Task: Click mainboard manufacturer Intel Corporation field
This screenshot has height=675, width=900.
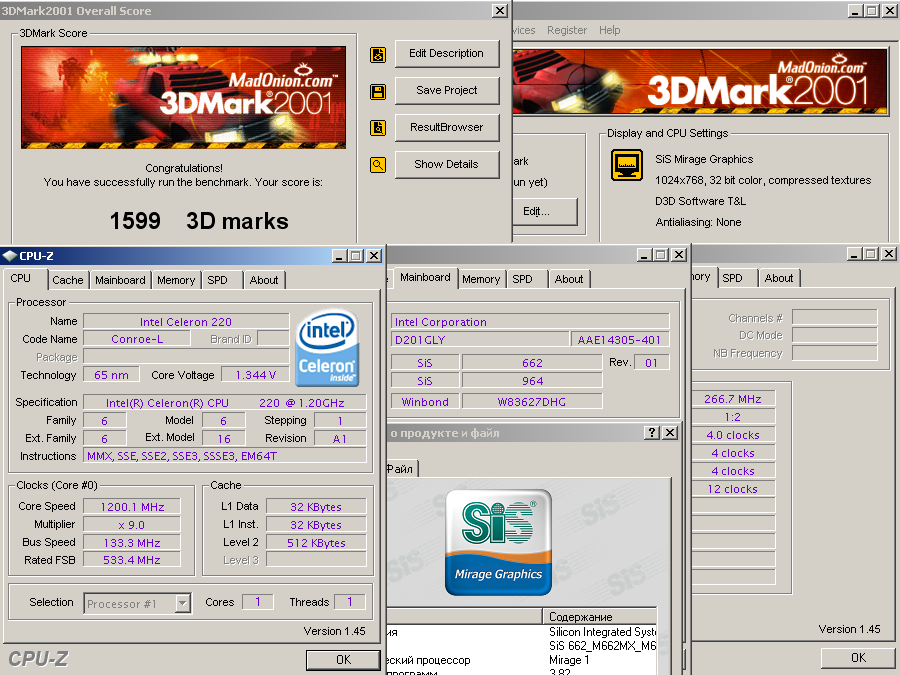Action: pos(530,321)
